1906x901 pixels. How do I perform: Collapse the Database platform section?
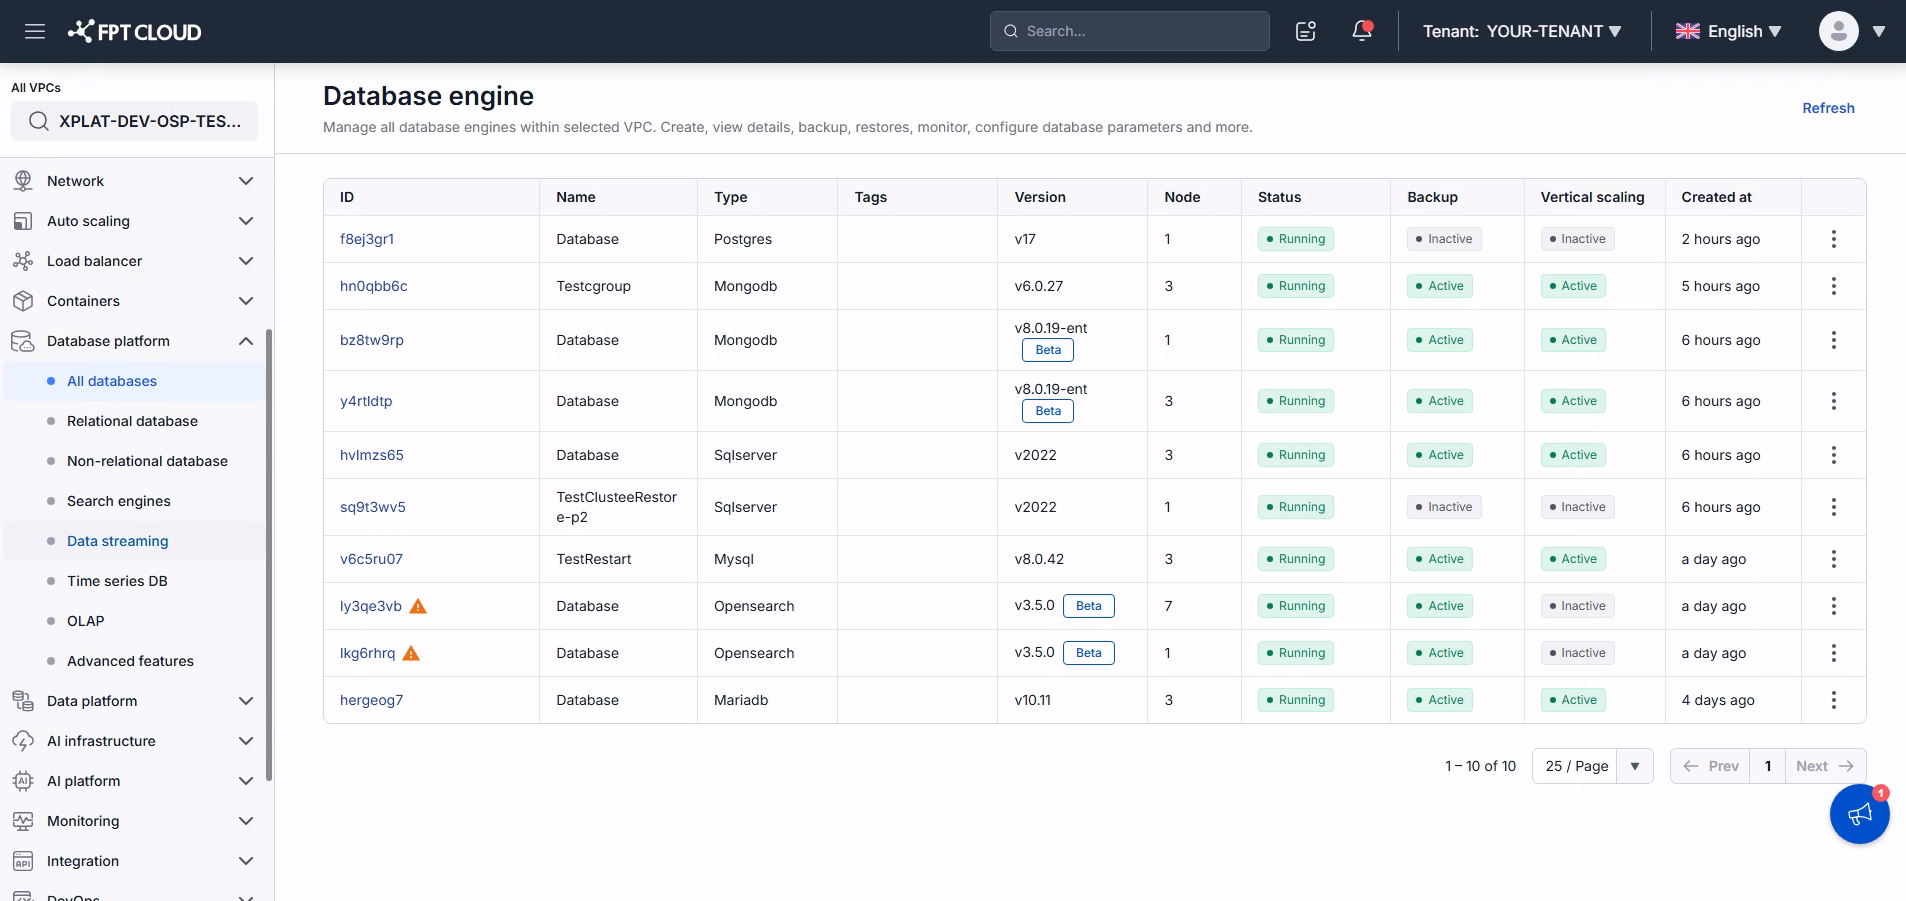tap(246, 341)
